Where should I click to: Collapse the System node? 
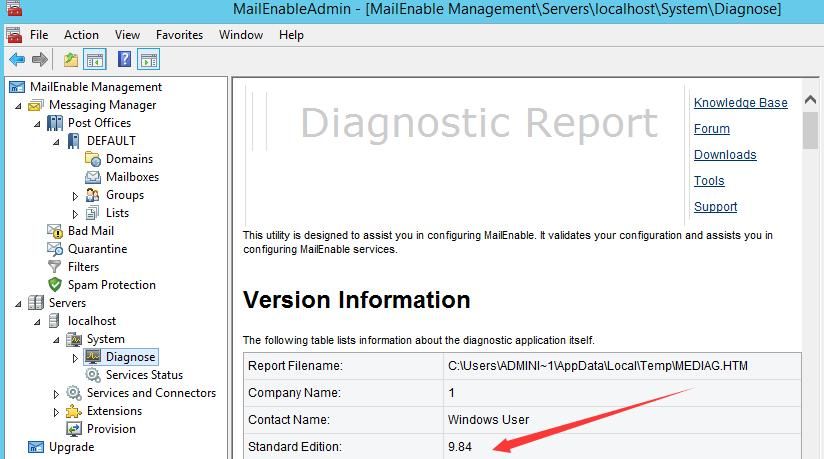pos(56,340)
